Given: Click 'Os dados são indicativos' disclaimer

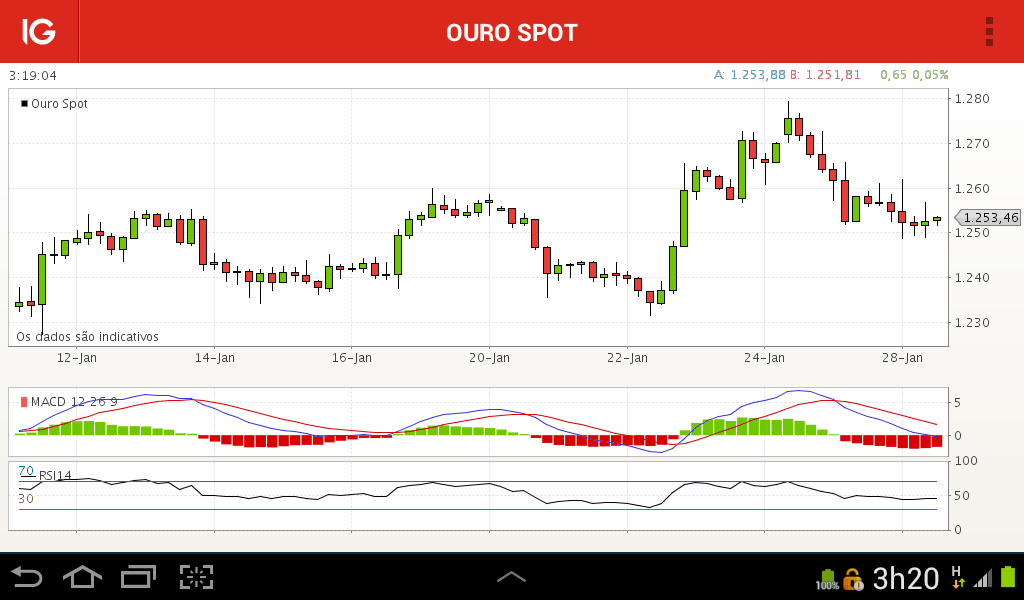Looking at the screenshot, I should 88,337.
